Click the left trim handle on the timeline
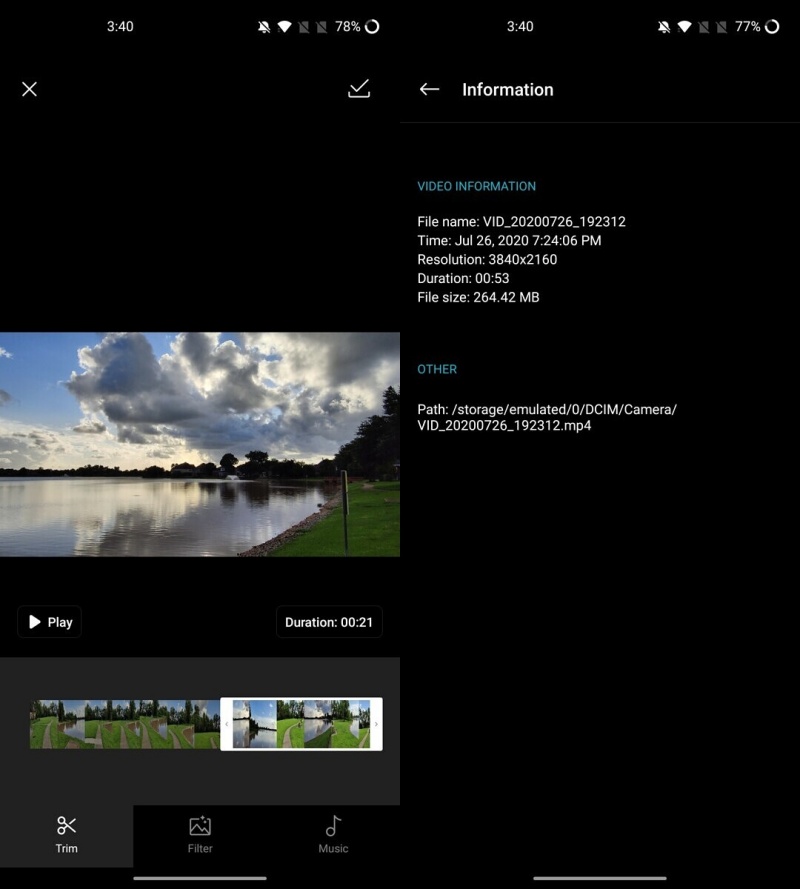Image resolution: width=800 pixels, height=889 pixels. 226,724
